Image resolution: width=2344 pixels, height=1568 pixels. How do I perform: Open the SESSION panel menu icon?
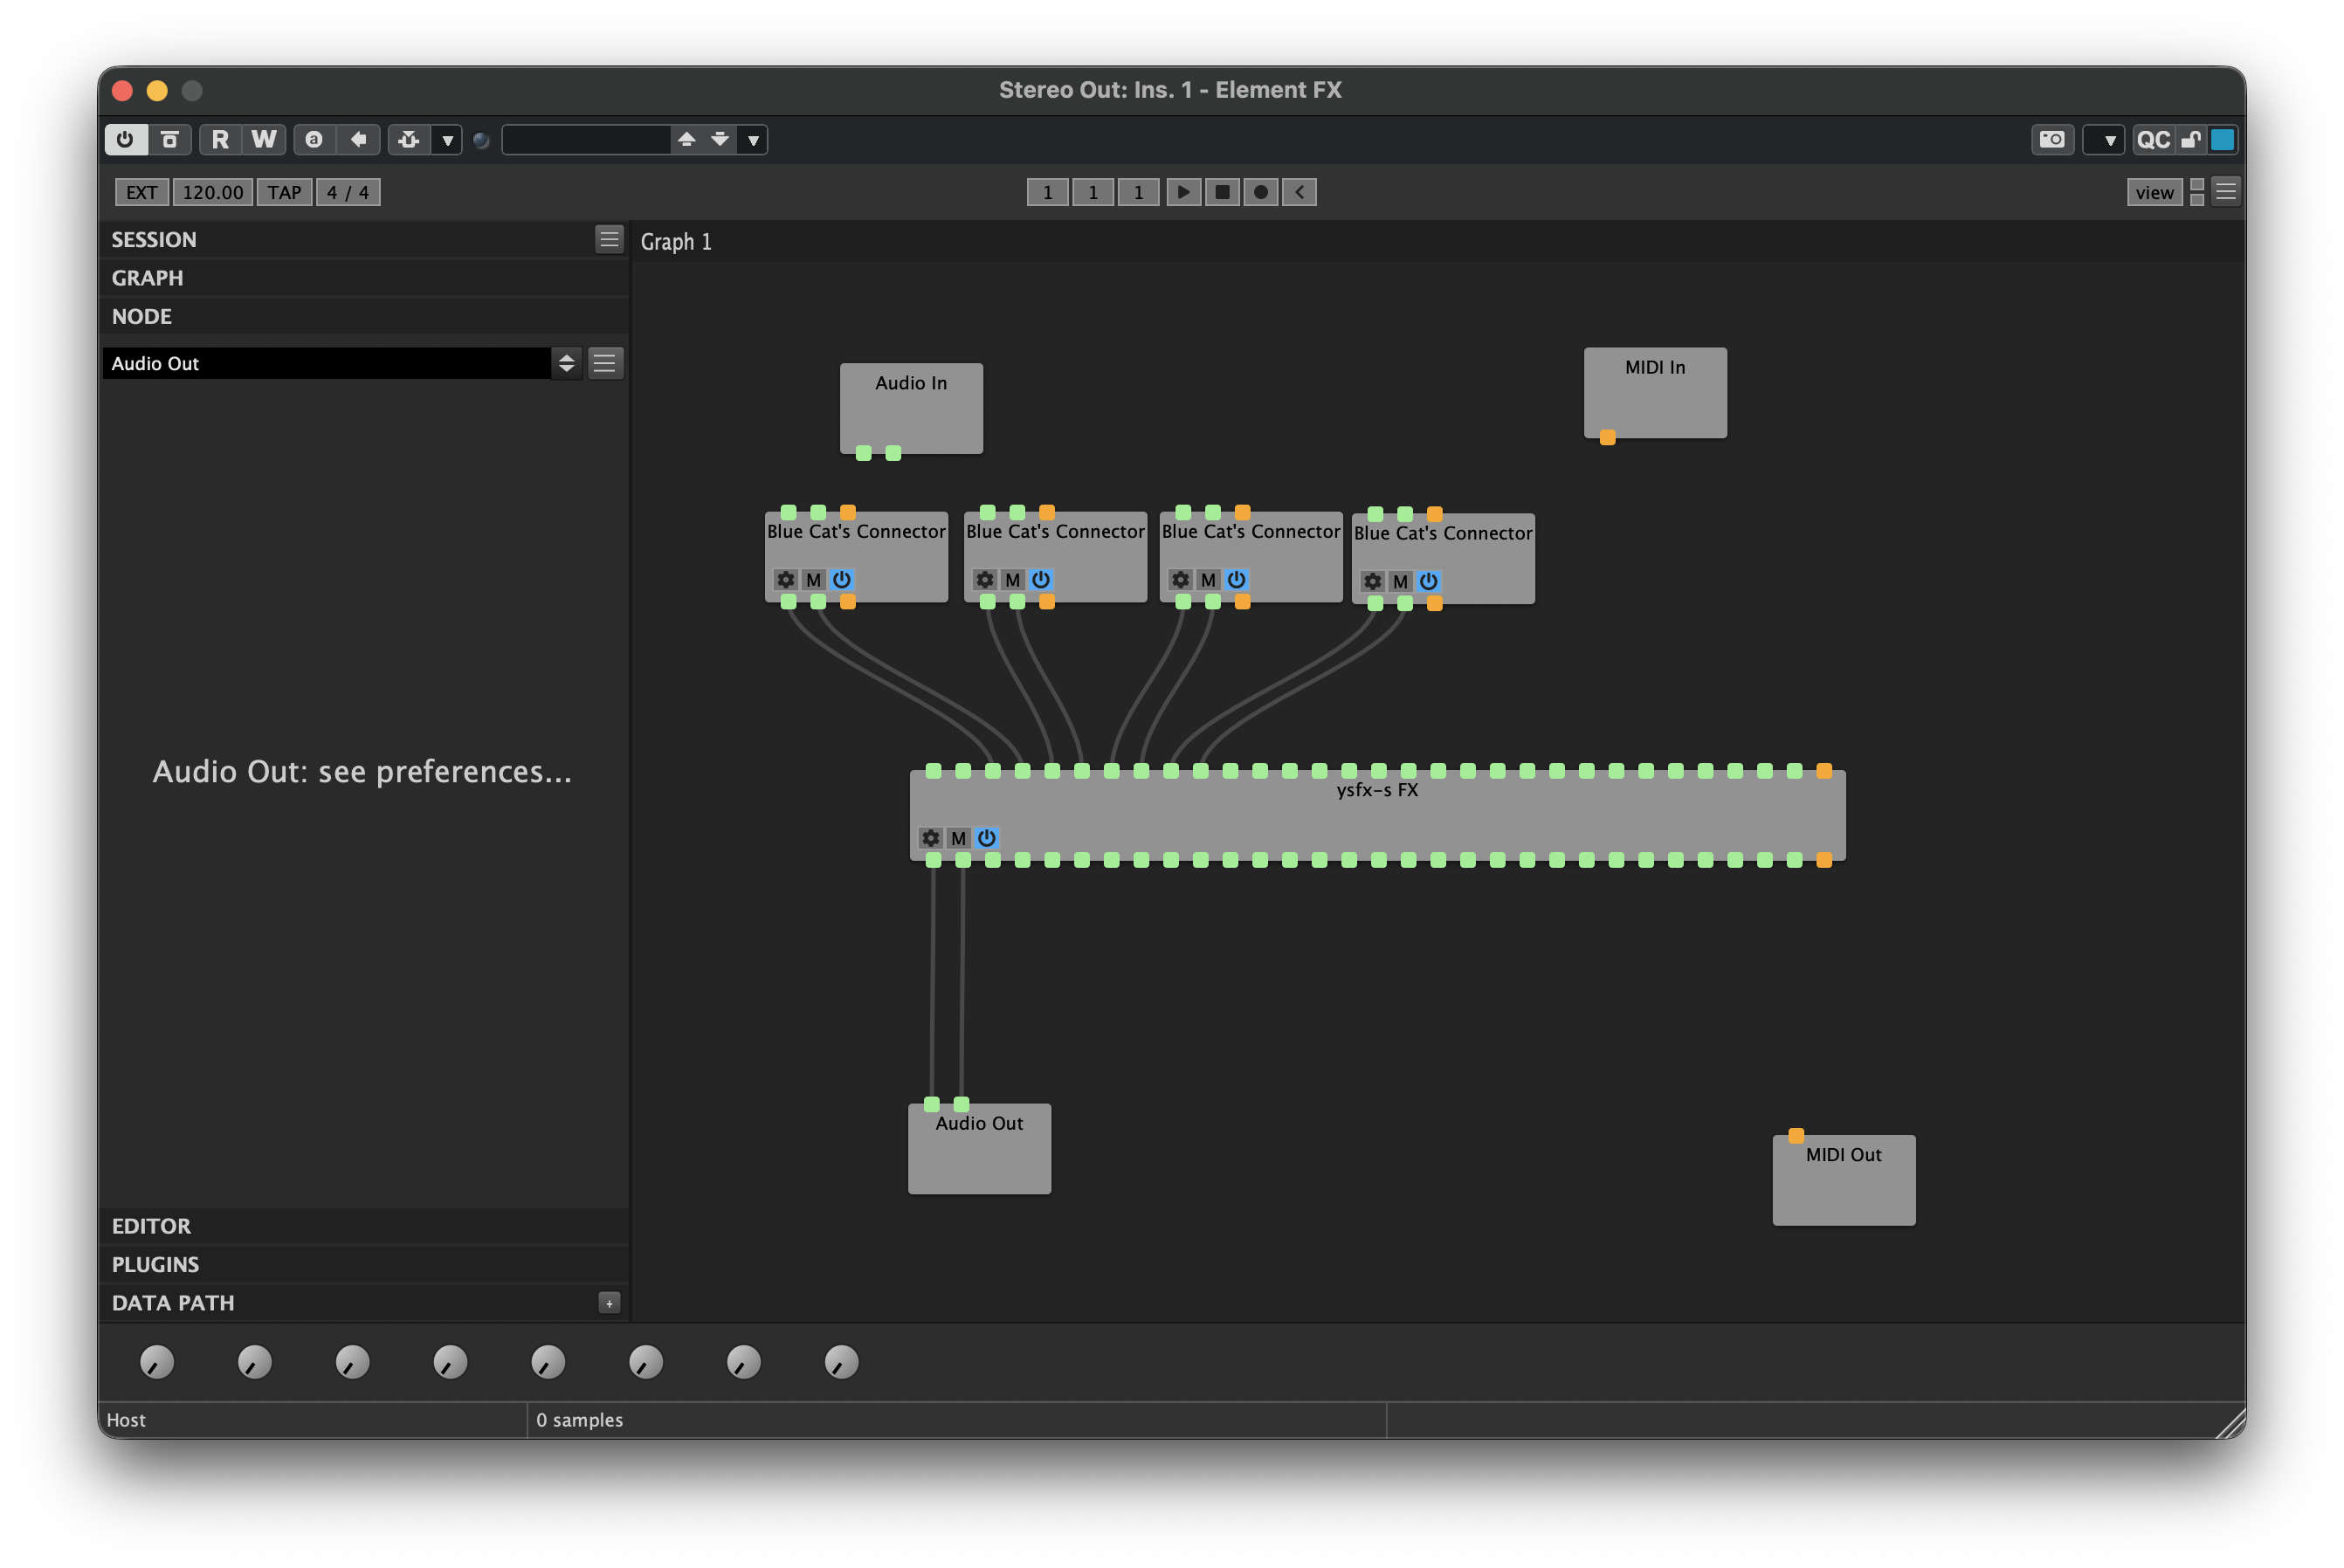pyautogui.click(x=608, y=239)
